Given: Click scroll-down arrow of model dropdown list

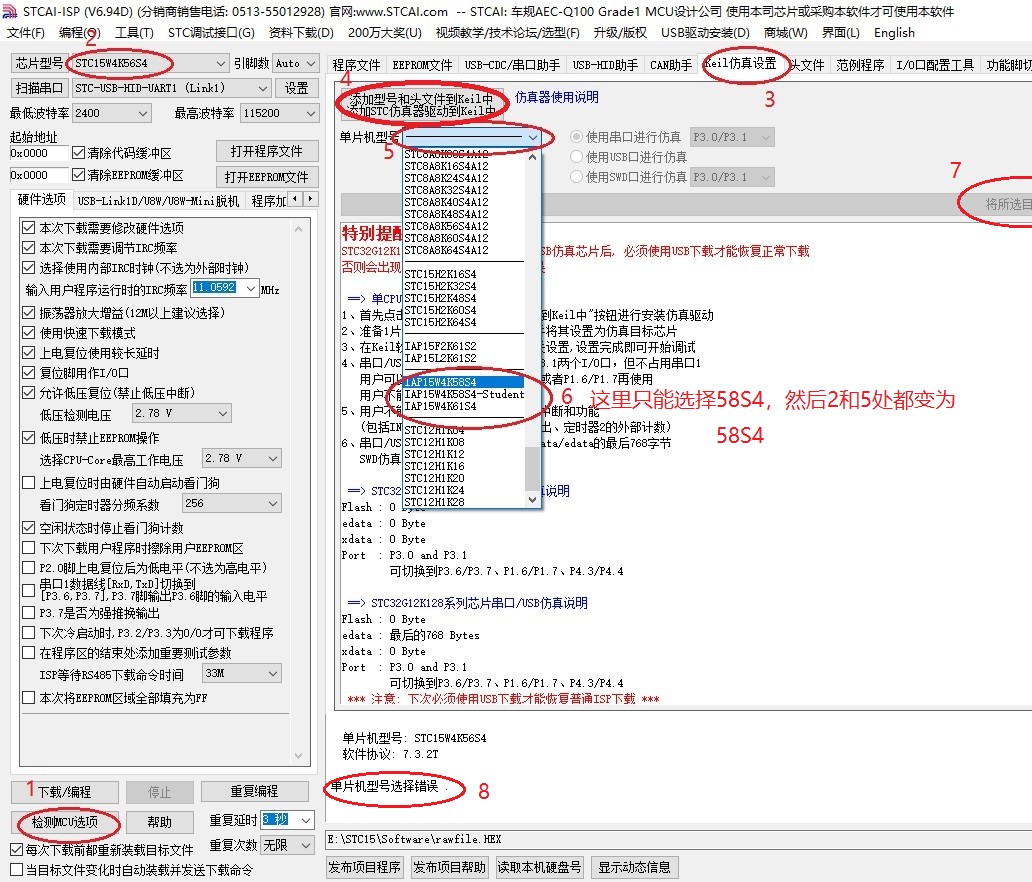Looking at the screenshot, I should pyautogui.click(x=532, y=500).
